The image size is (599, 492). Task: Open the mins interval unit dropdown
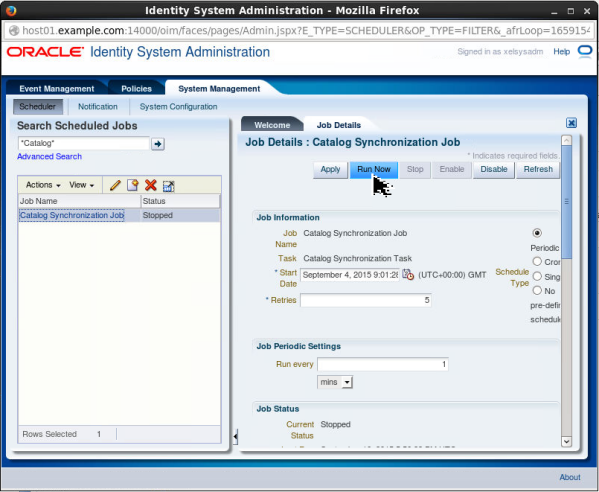335,382
